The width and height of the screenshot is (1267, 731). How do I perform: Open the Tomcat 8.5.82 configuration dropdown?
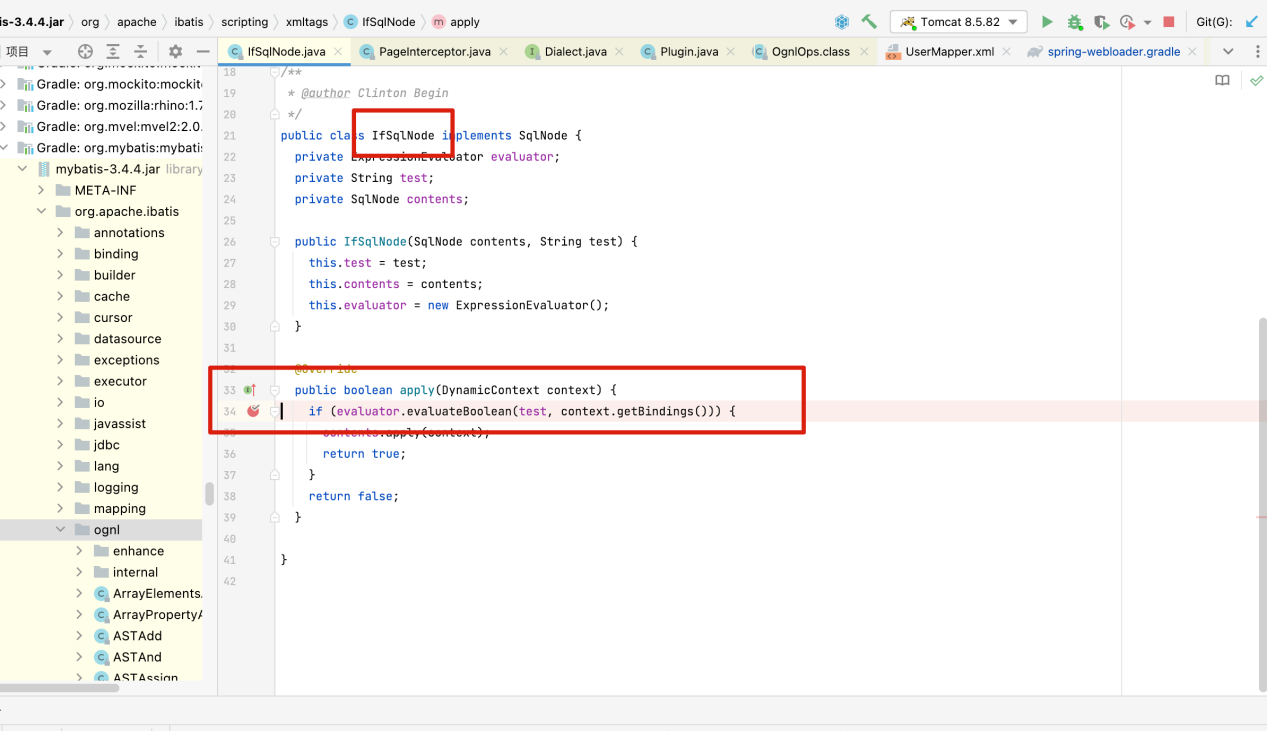click(956, 19)
